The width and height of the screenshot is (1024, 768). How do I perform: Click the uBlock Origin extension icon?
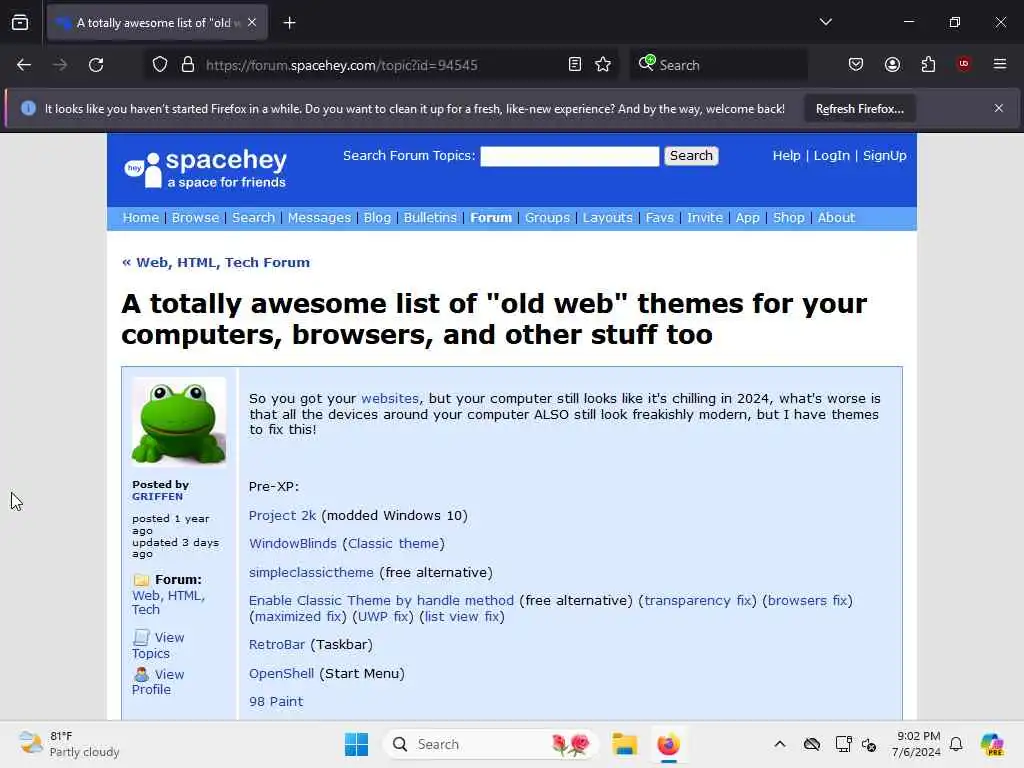pyautogui.click(x=964, y=64)
